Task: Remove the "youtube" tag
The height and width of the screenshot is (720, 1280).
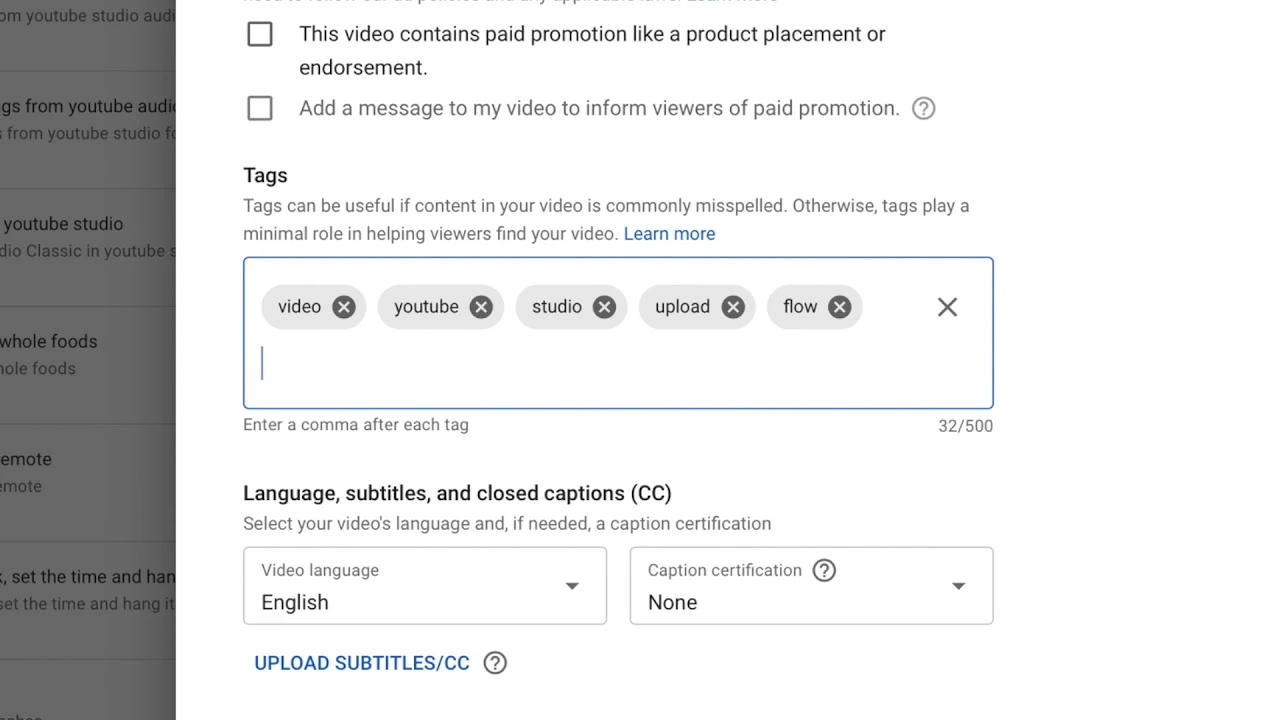Action: [480, 307]
